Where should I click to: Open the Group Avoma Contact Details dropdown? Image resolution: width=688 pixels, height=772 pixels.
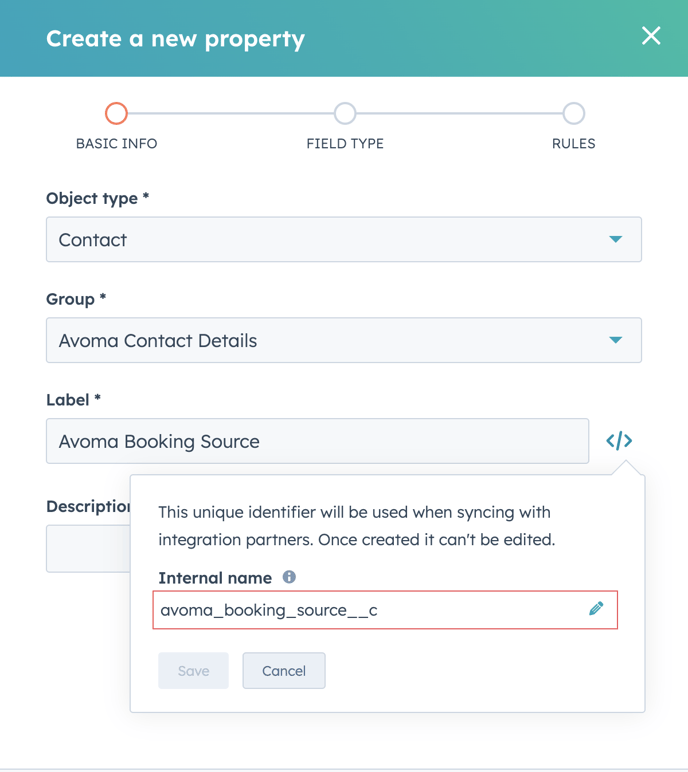(x=344, y=340)
